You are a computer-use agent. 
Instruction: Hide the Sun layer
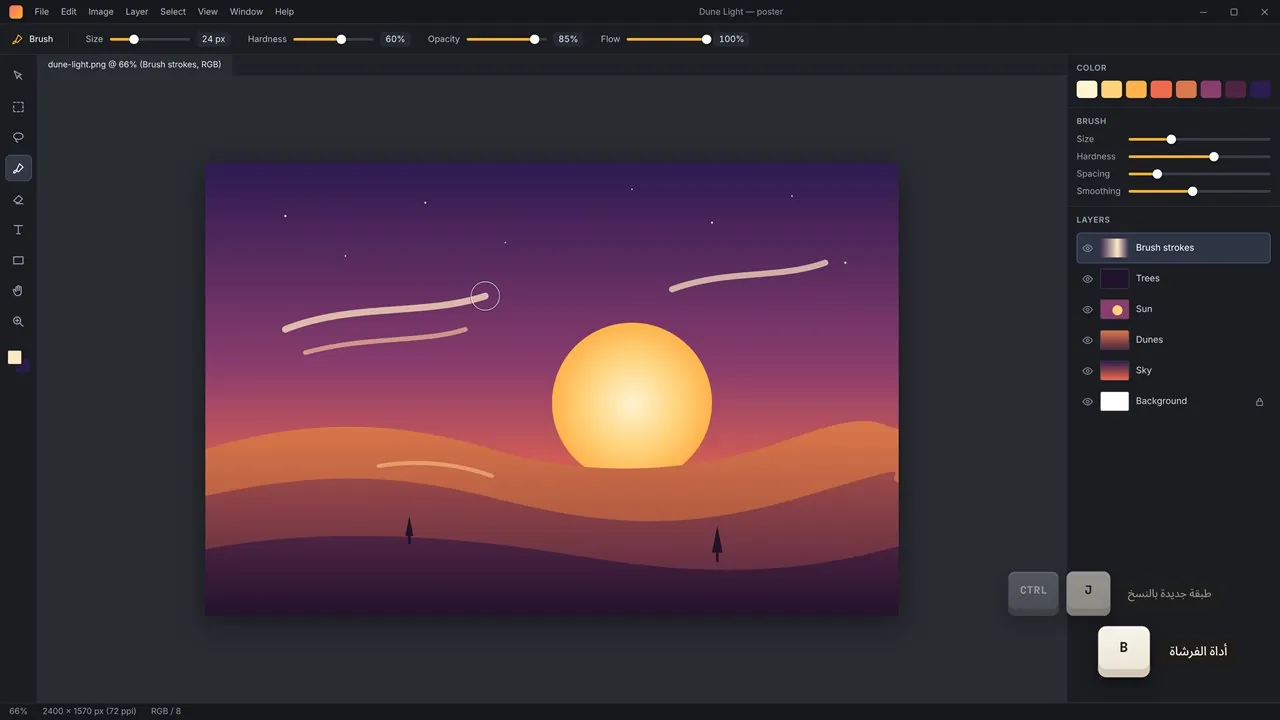pos(1088,309)
